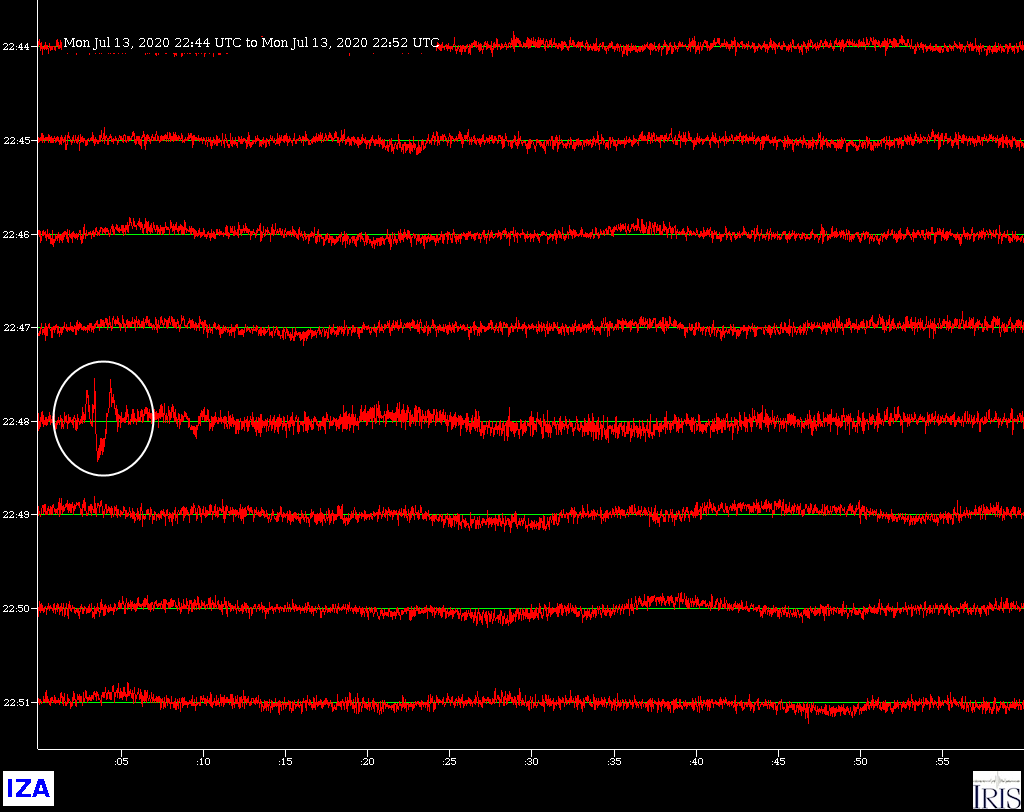Select the 22:44 time row label
Screen dimensions: 1024x812
click(18, 47)
